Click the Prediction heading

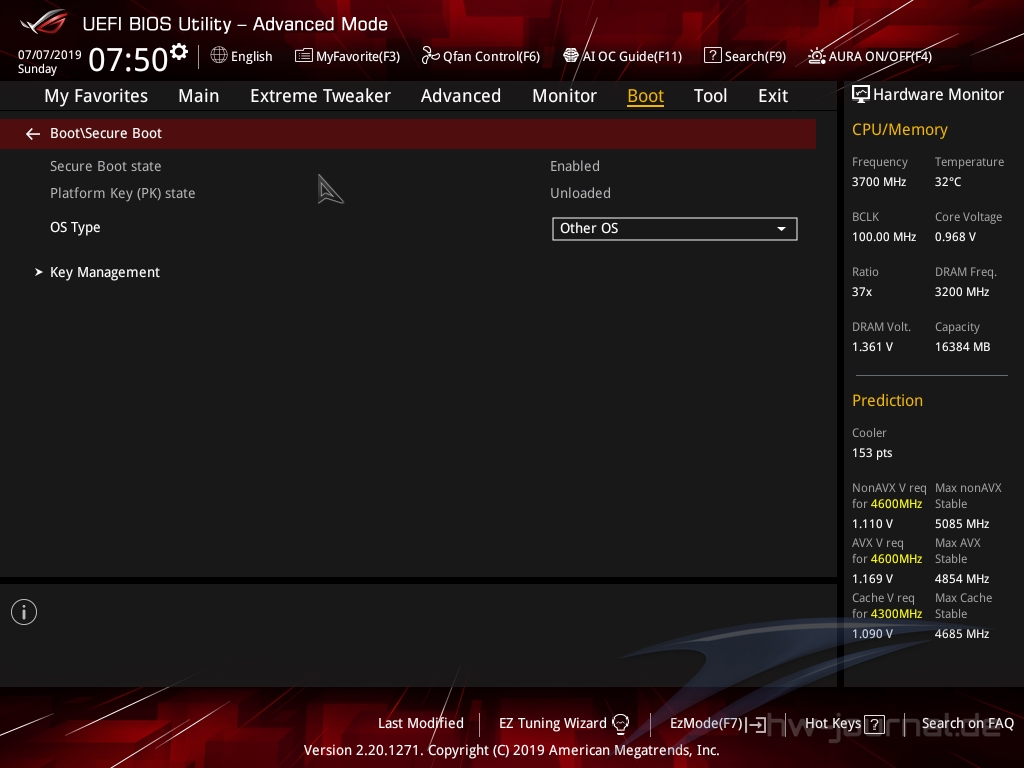[887, 400]
